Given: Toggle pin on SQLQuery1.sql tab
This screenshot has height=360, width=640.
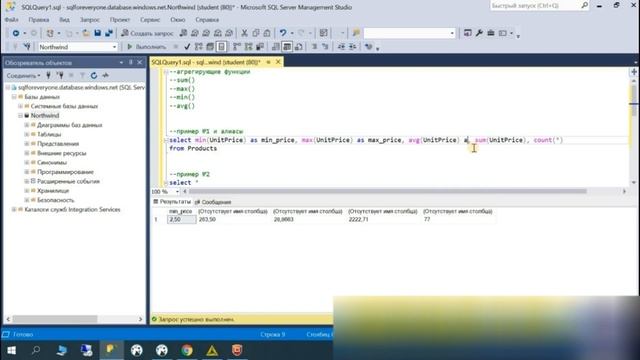Looking at the screenshot, I should coord(268,62).
